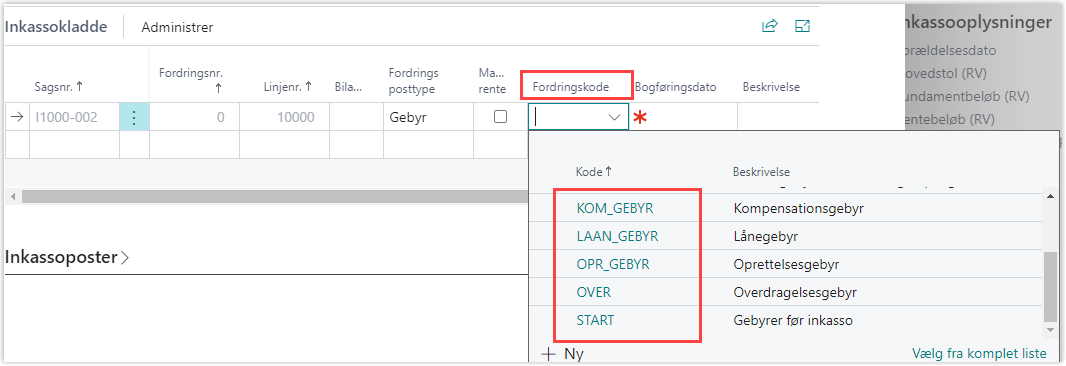
Task: Select the LAAN_GEBYR code
Action: 617,236
